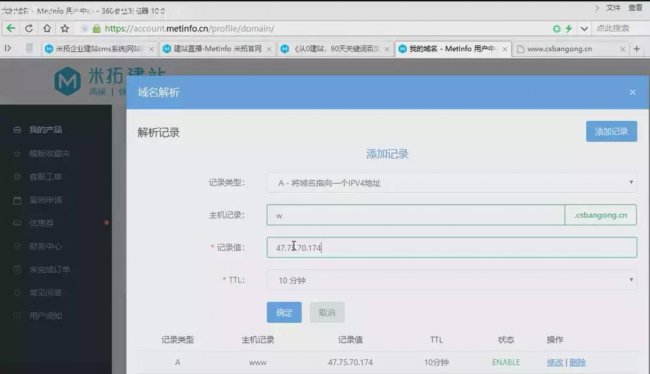This screenshot has height=374, width=650.
Task: Open 用户须知 in the sidebar
Action: [46, 316]
